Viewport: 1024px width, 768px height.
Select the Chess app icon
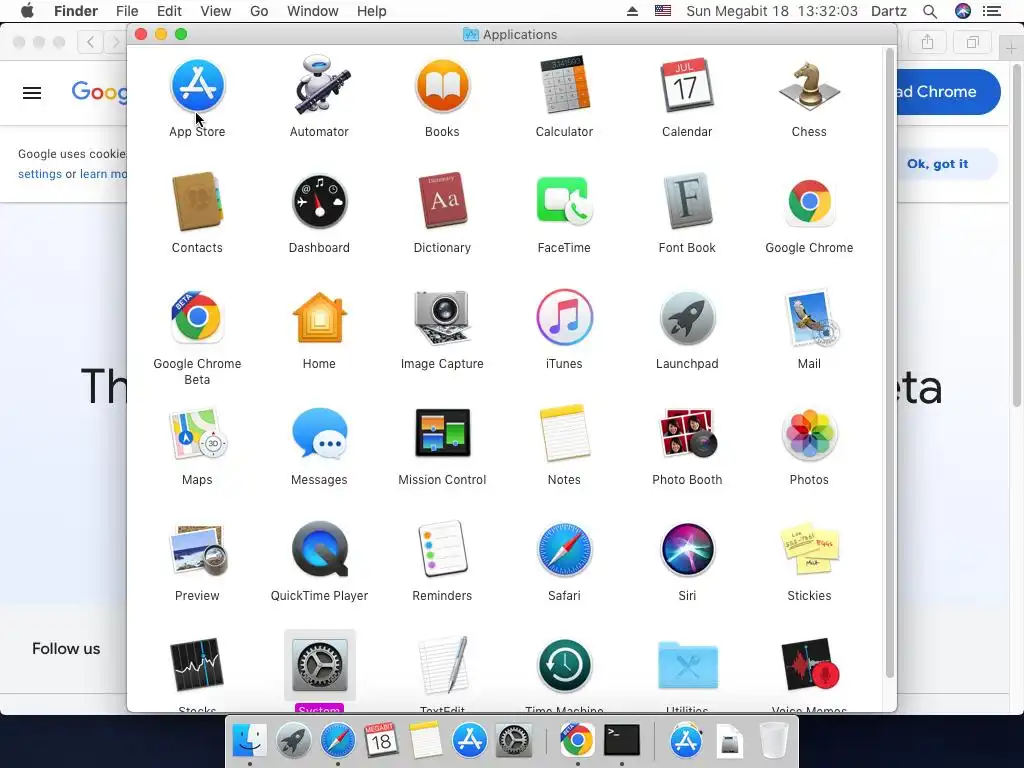[809, 86]
